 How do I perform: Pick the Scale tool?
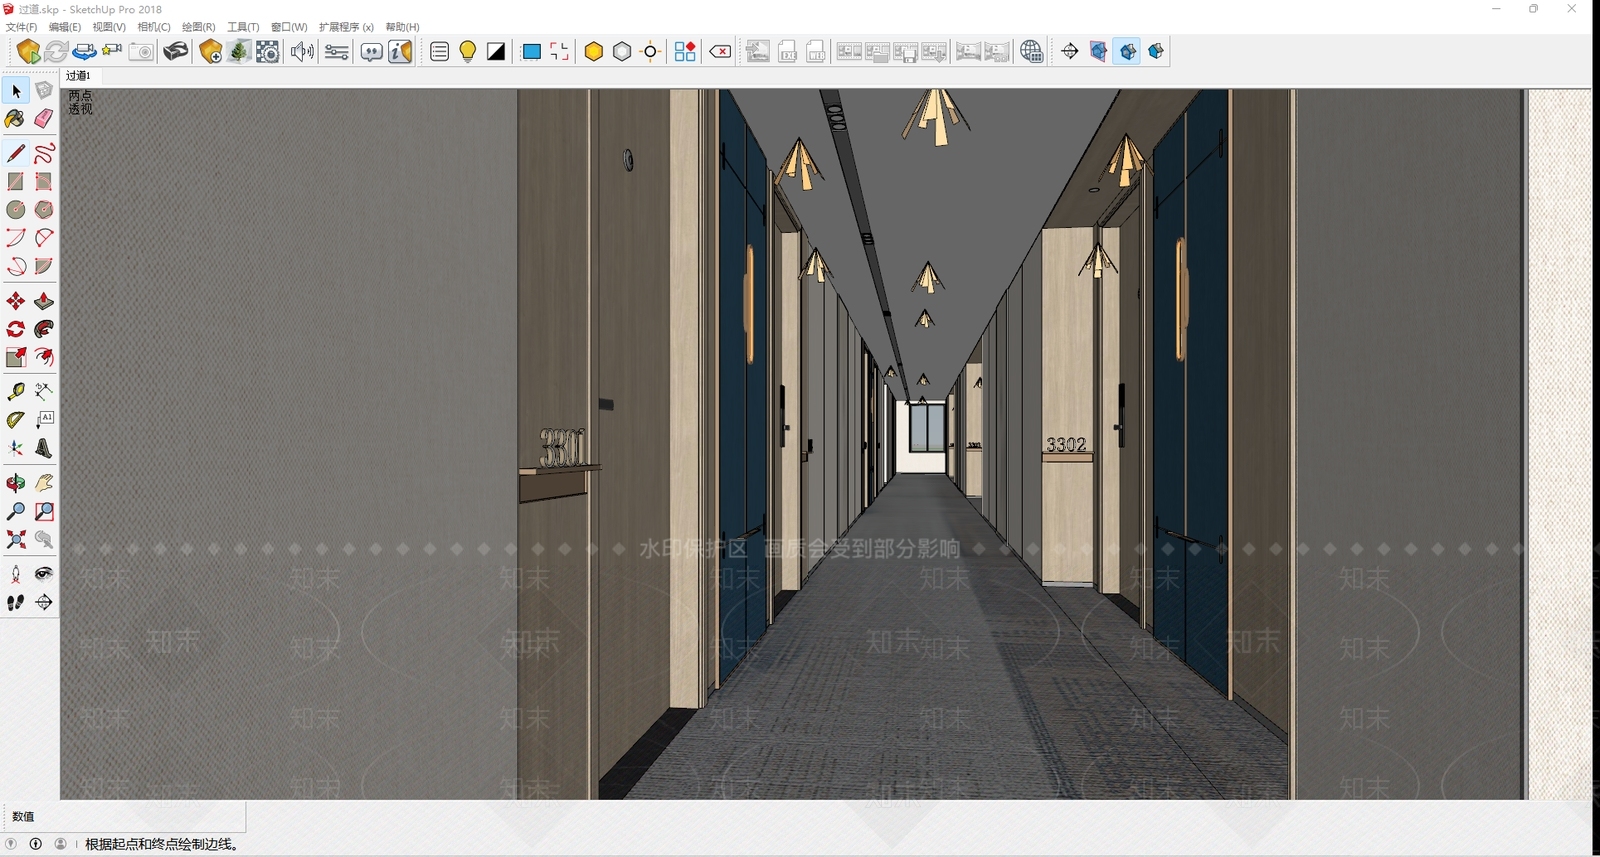16,357
